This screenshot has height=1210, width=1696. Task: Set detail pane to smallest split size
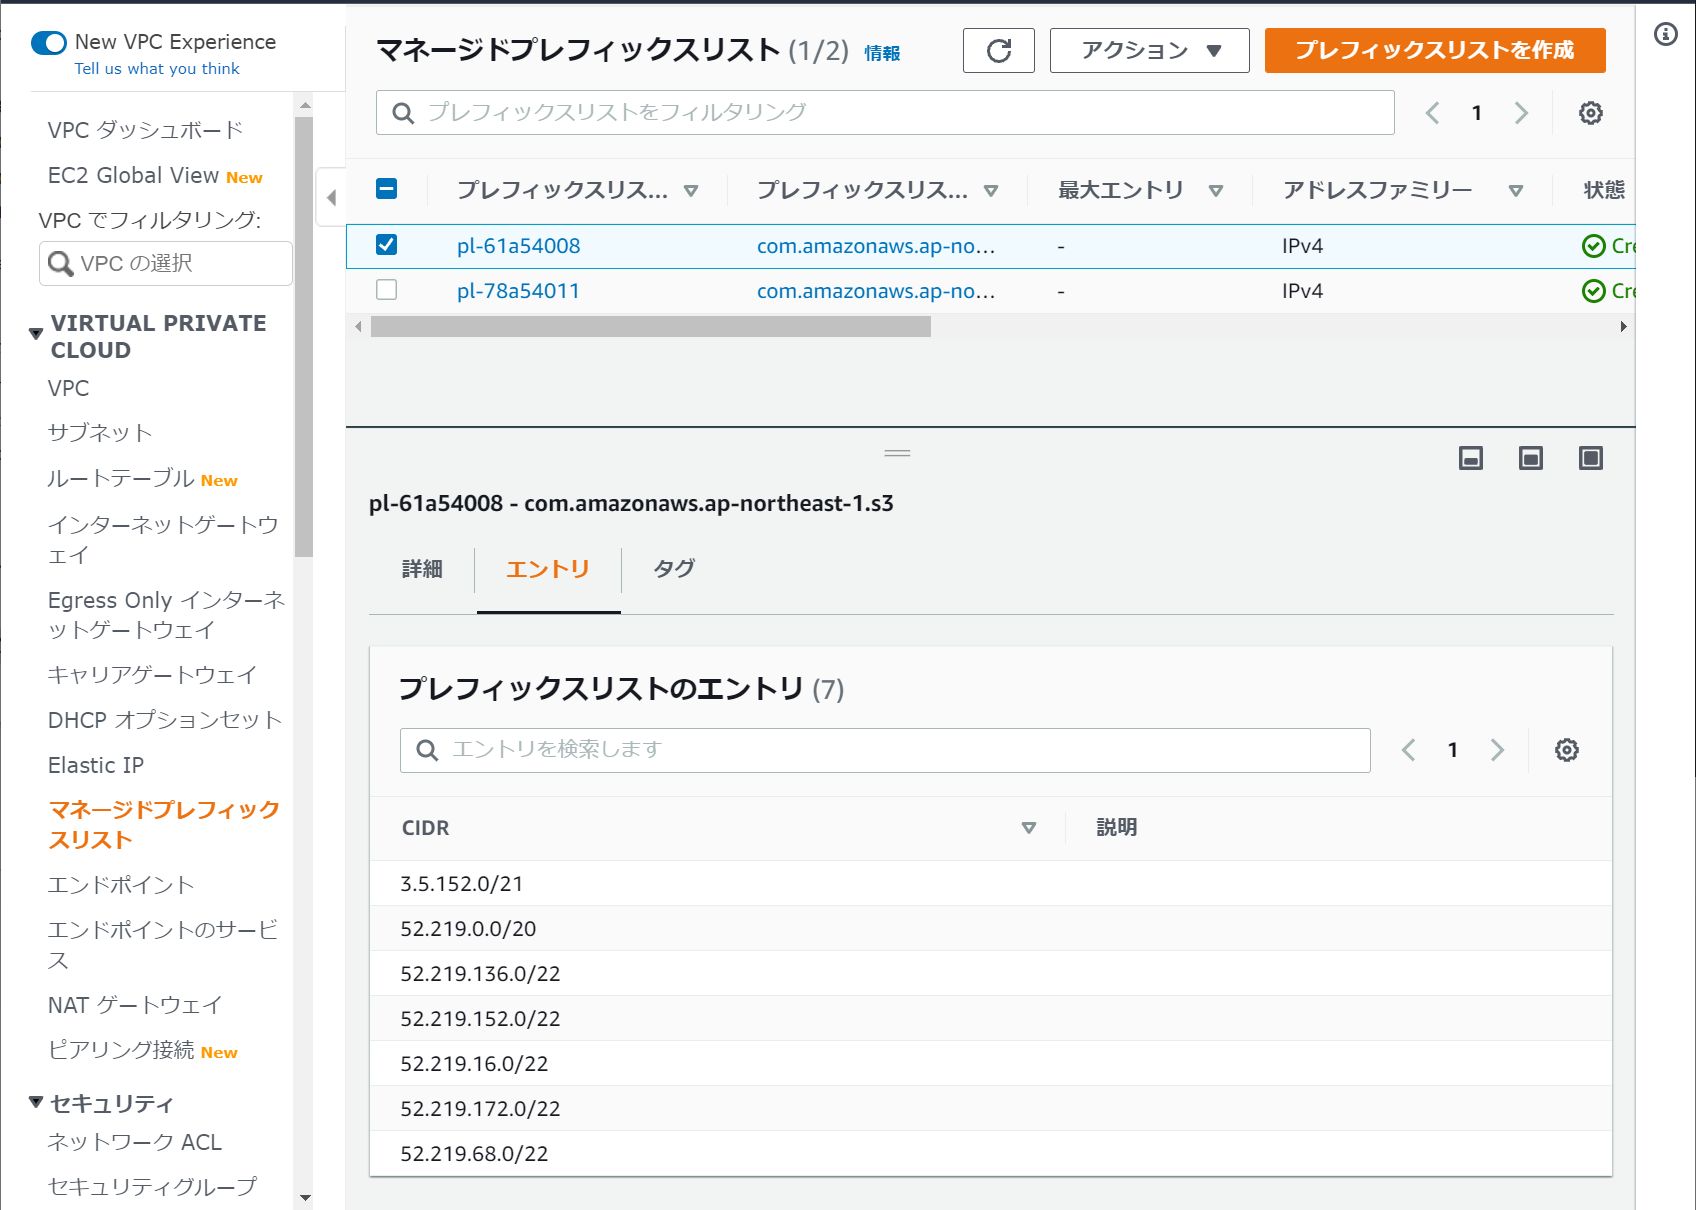pos(1470,458)
